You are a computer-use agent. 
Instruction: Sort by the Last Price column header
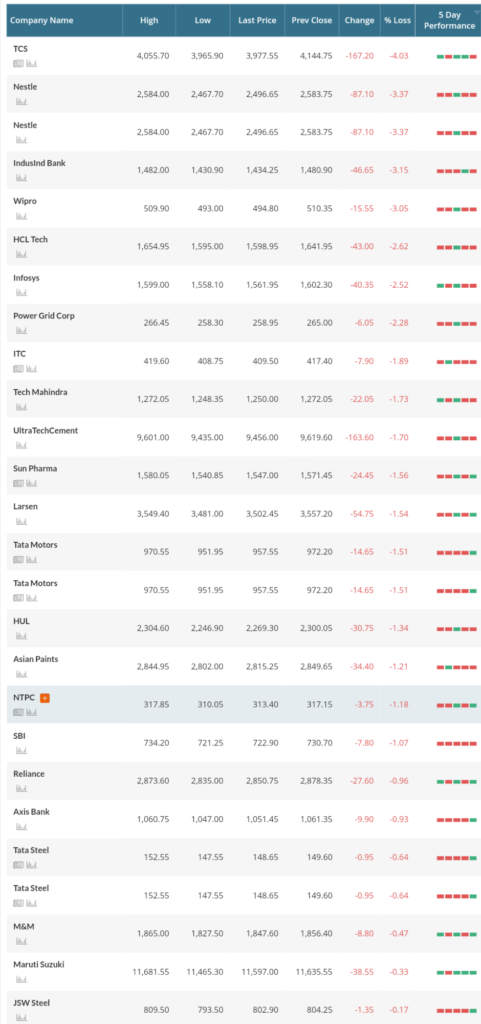(257, 20)
